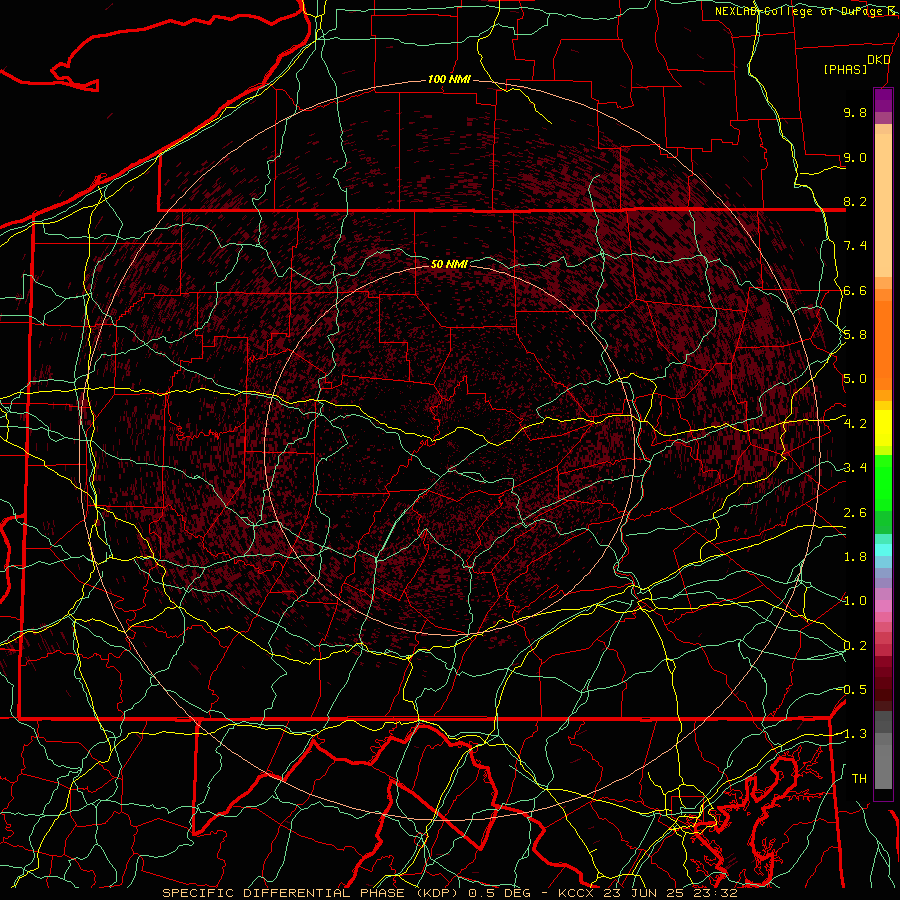Click the -1.3 value on the color scale

(x=852, y=734)
